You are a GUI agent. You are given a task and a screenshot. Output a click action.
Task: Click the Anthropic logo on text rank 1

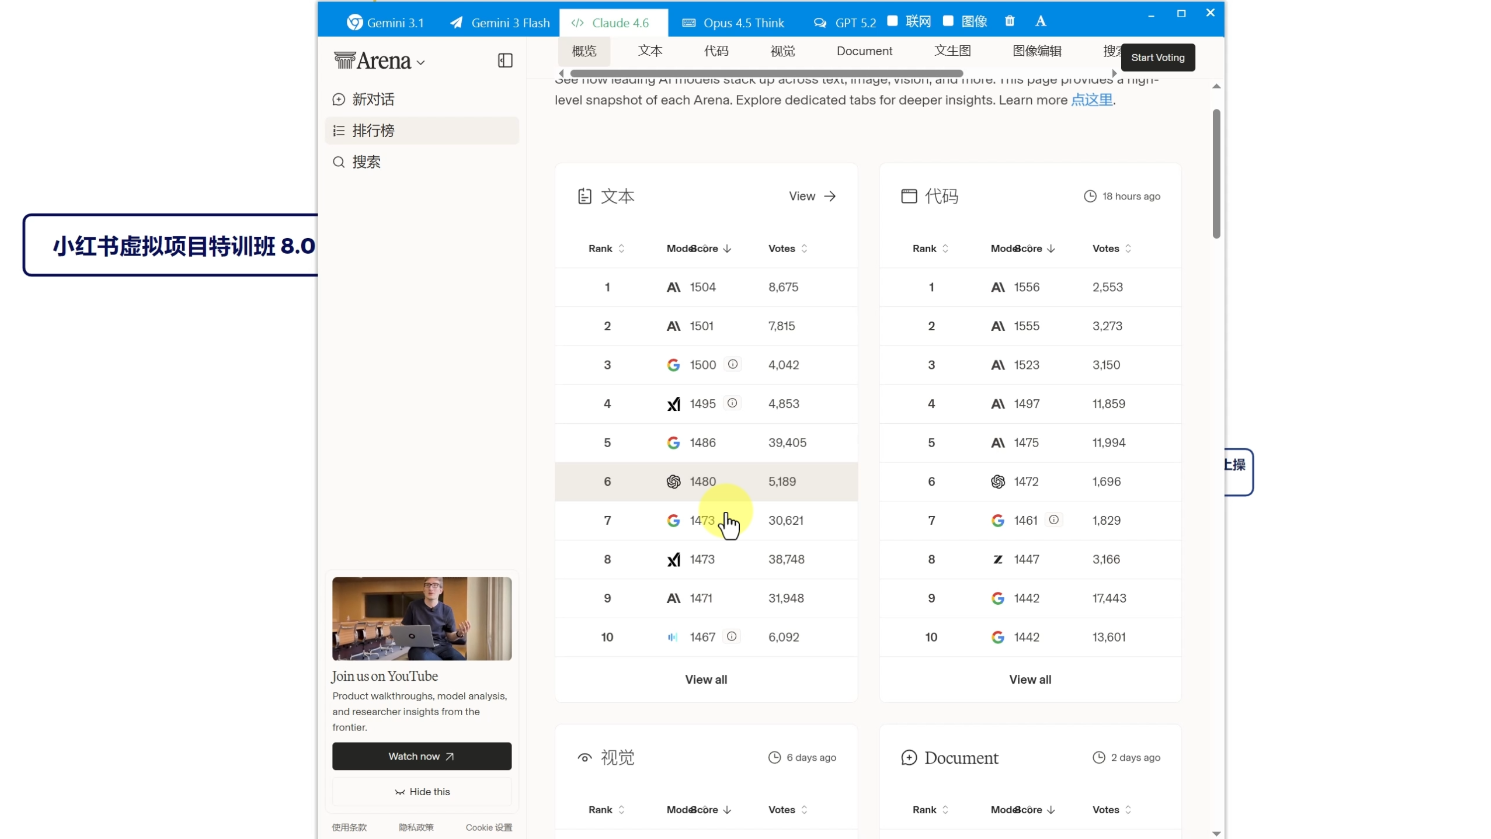click(x=674, y=287)
